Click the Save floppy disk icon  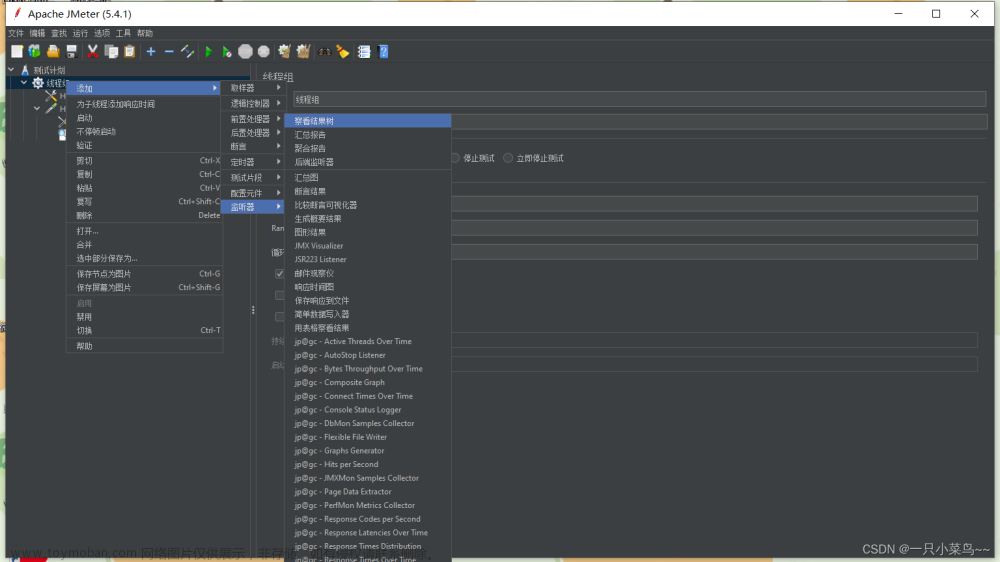[71, 52]
